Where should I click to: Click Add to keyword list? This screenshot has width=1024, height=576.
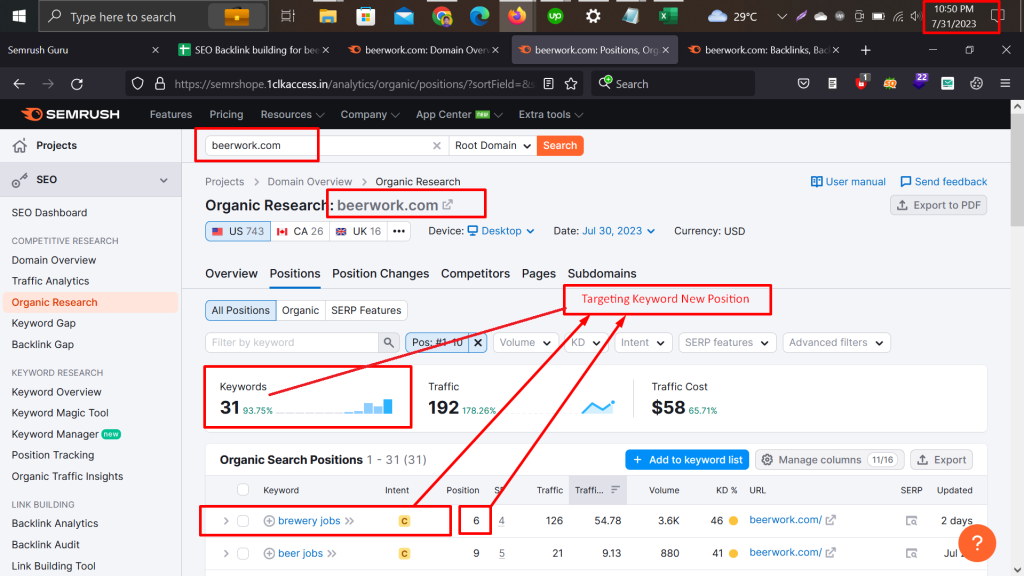(688, 460)
